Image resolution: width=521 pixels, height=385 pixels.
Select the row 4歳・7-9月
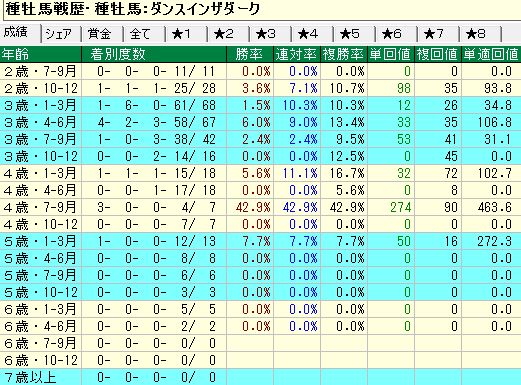[x=260, y=207]
